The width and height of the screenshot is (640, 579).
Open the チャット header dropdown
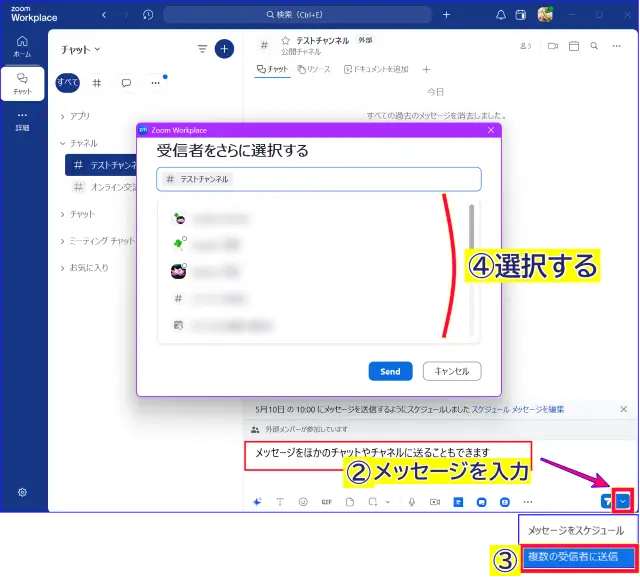click(x=80, y=49)
